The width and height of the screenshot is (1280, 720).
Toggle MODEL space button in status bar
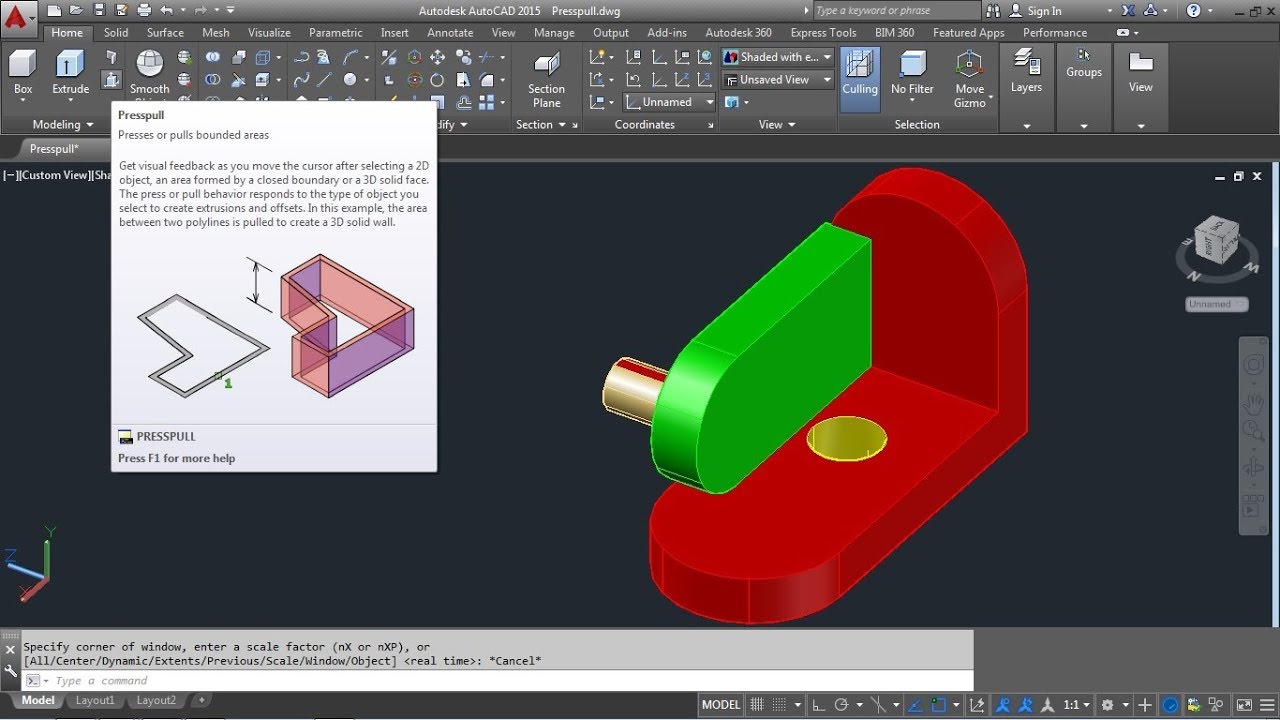click(x=721, y=705)
